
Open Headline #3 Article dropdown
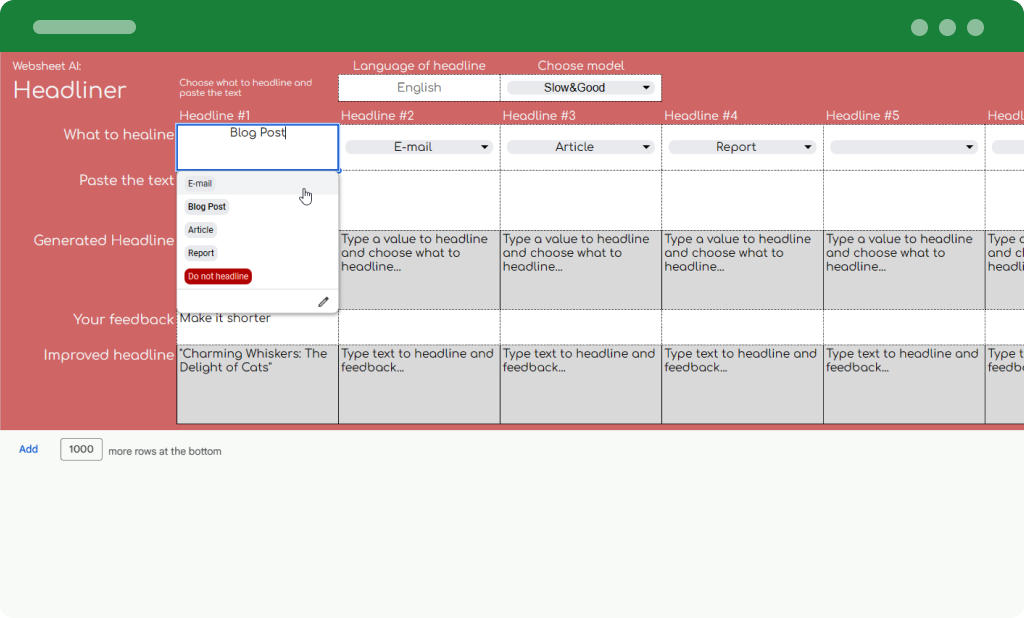tap(580, 147)
